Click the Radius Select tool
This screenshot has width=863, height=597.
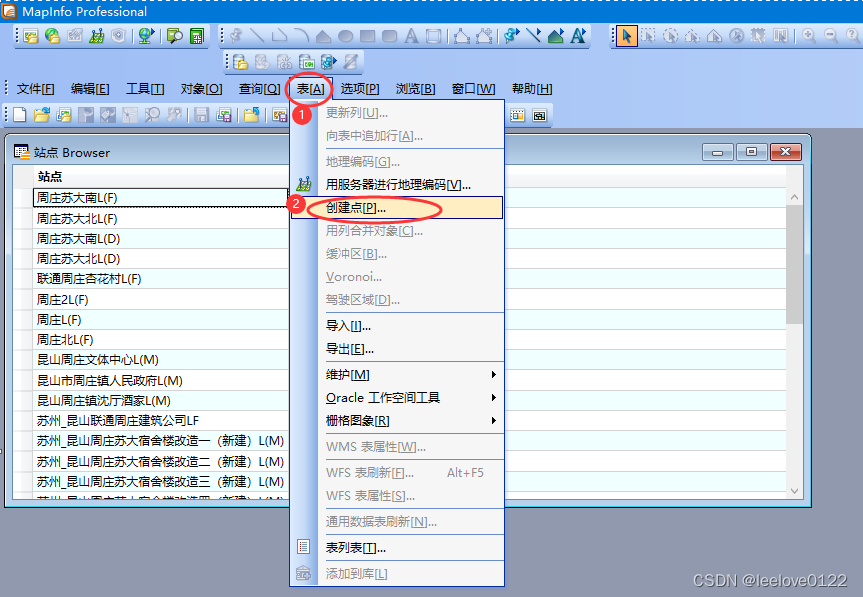pyautogui.click(x=670, y=36)
